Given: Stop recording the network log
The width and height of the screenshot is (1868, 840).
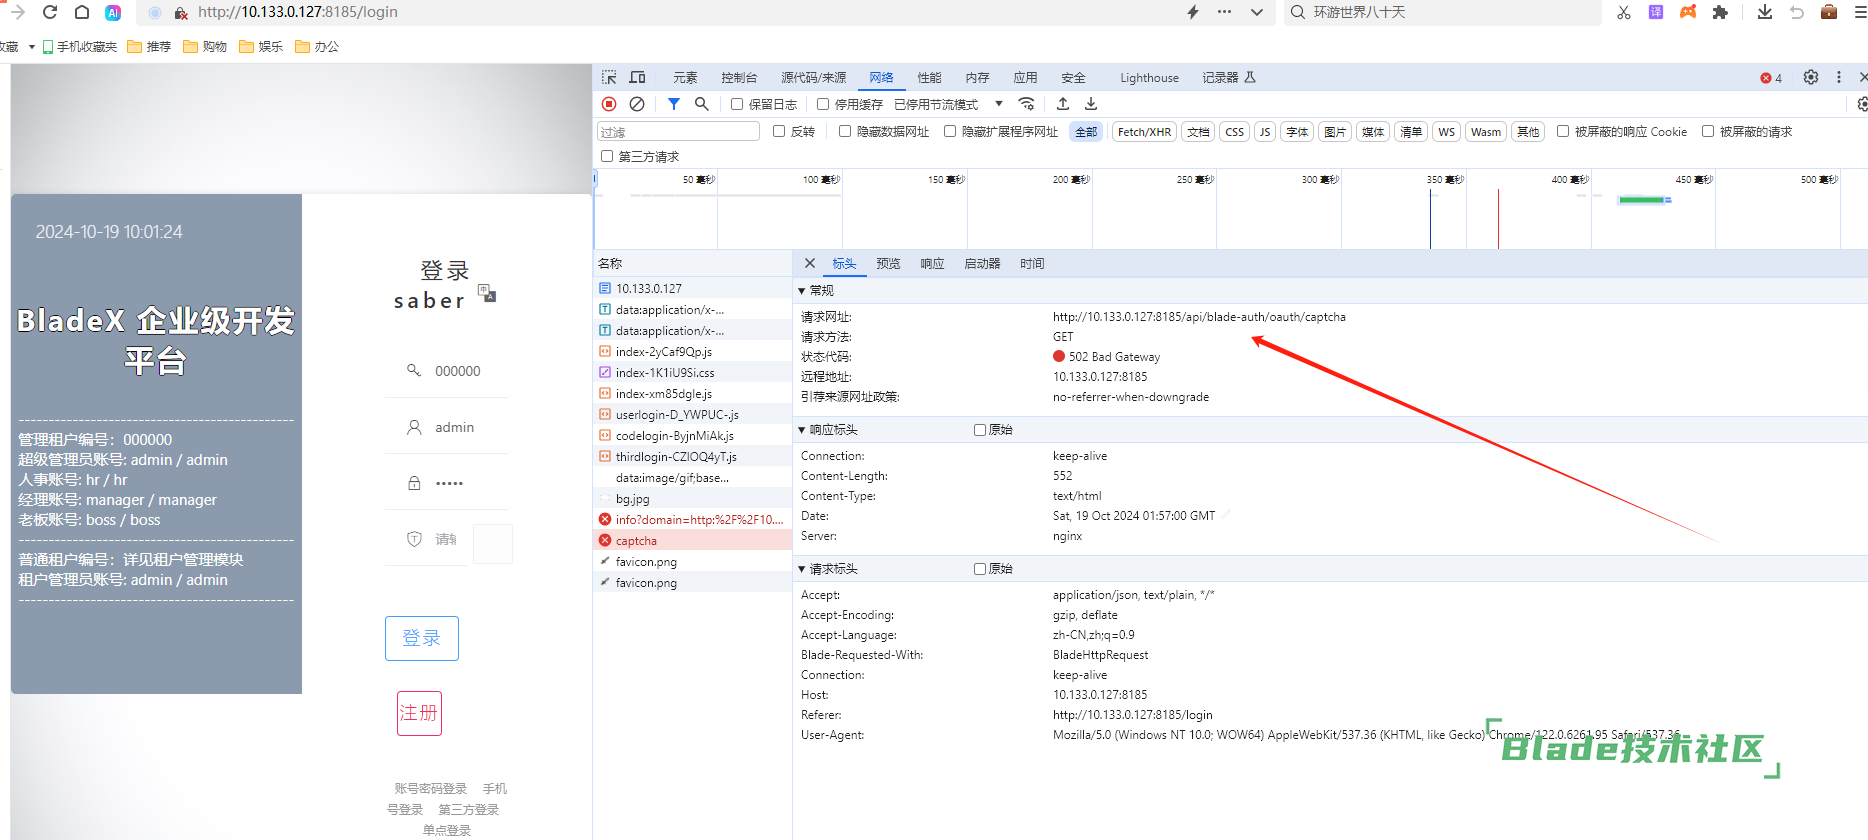Looking at the screenshot, I should point(609,104).
